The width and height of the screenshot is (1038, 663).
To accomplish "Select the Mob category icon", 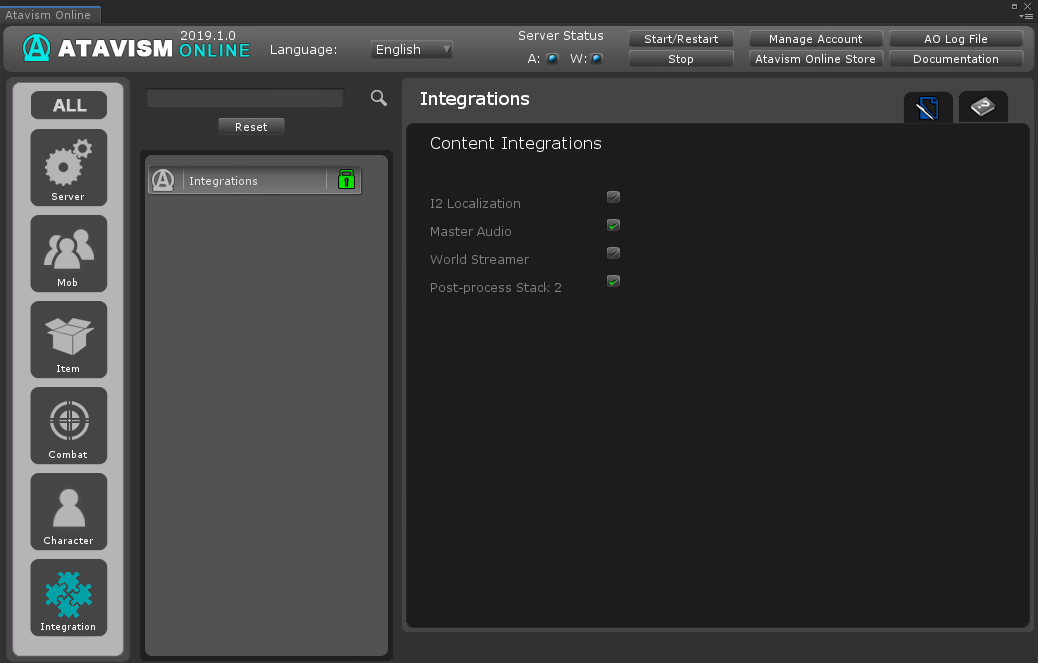I will tap(68, 253).
